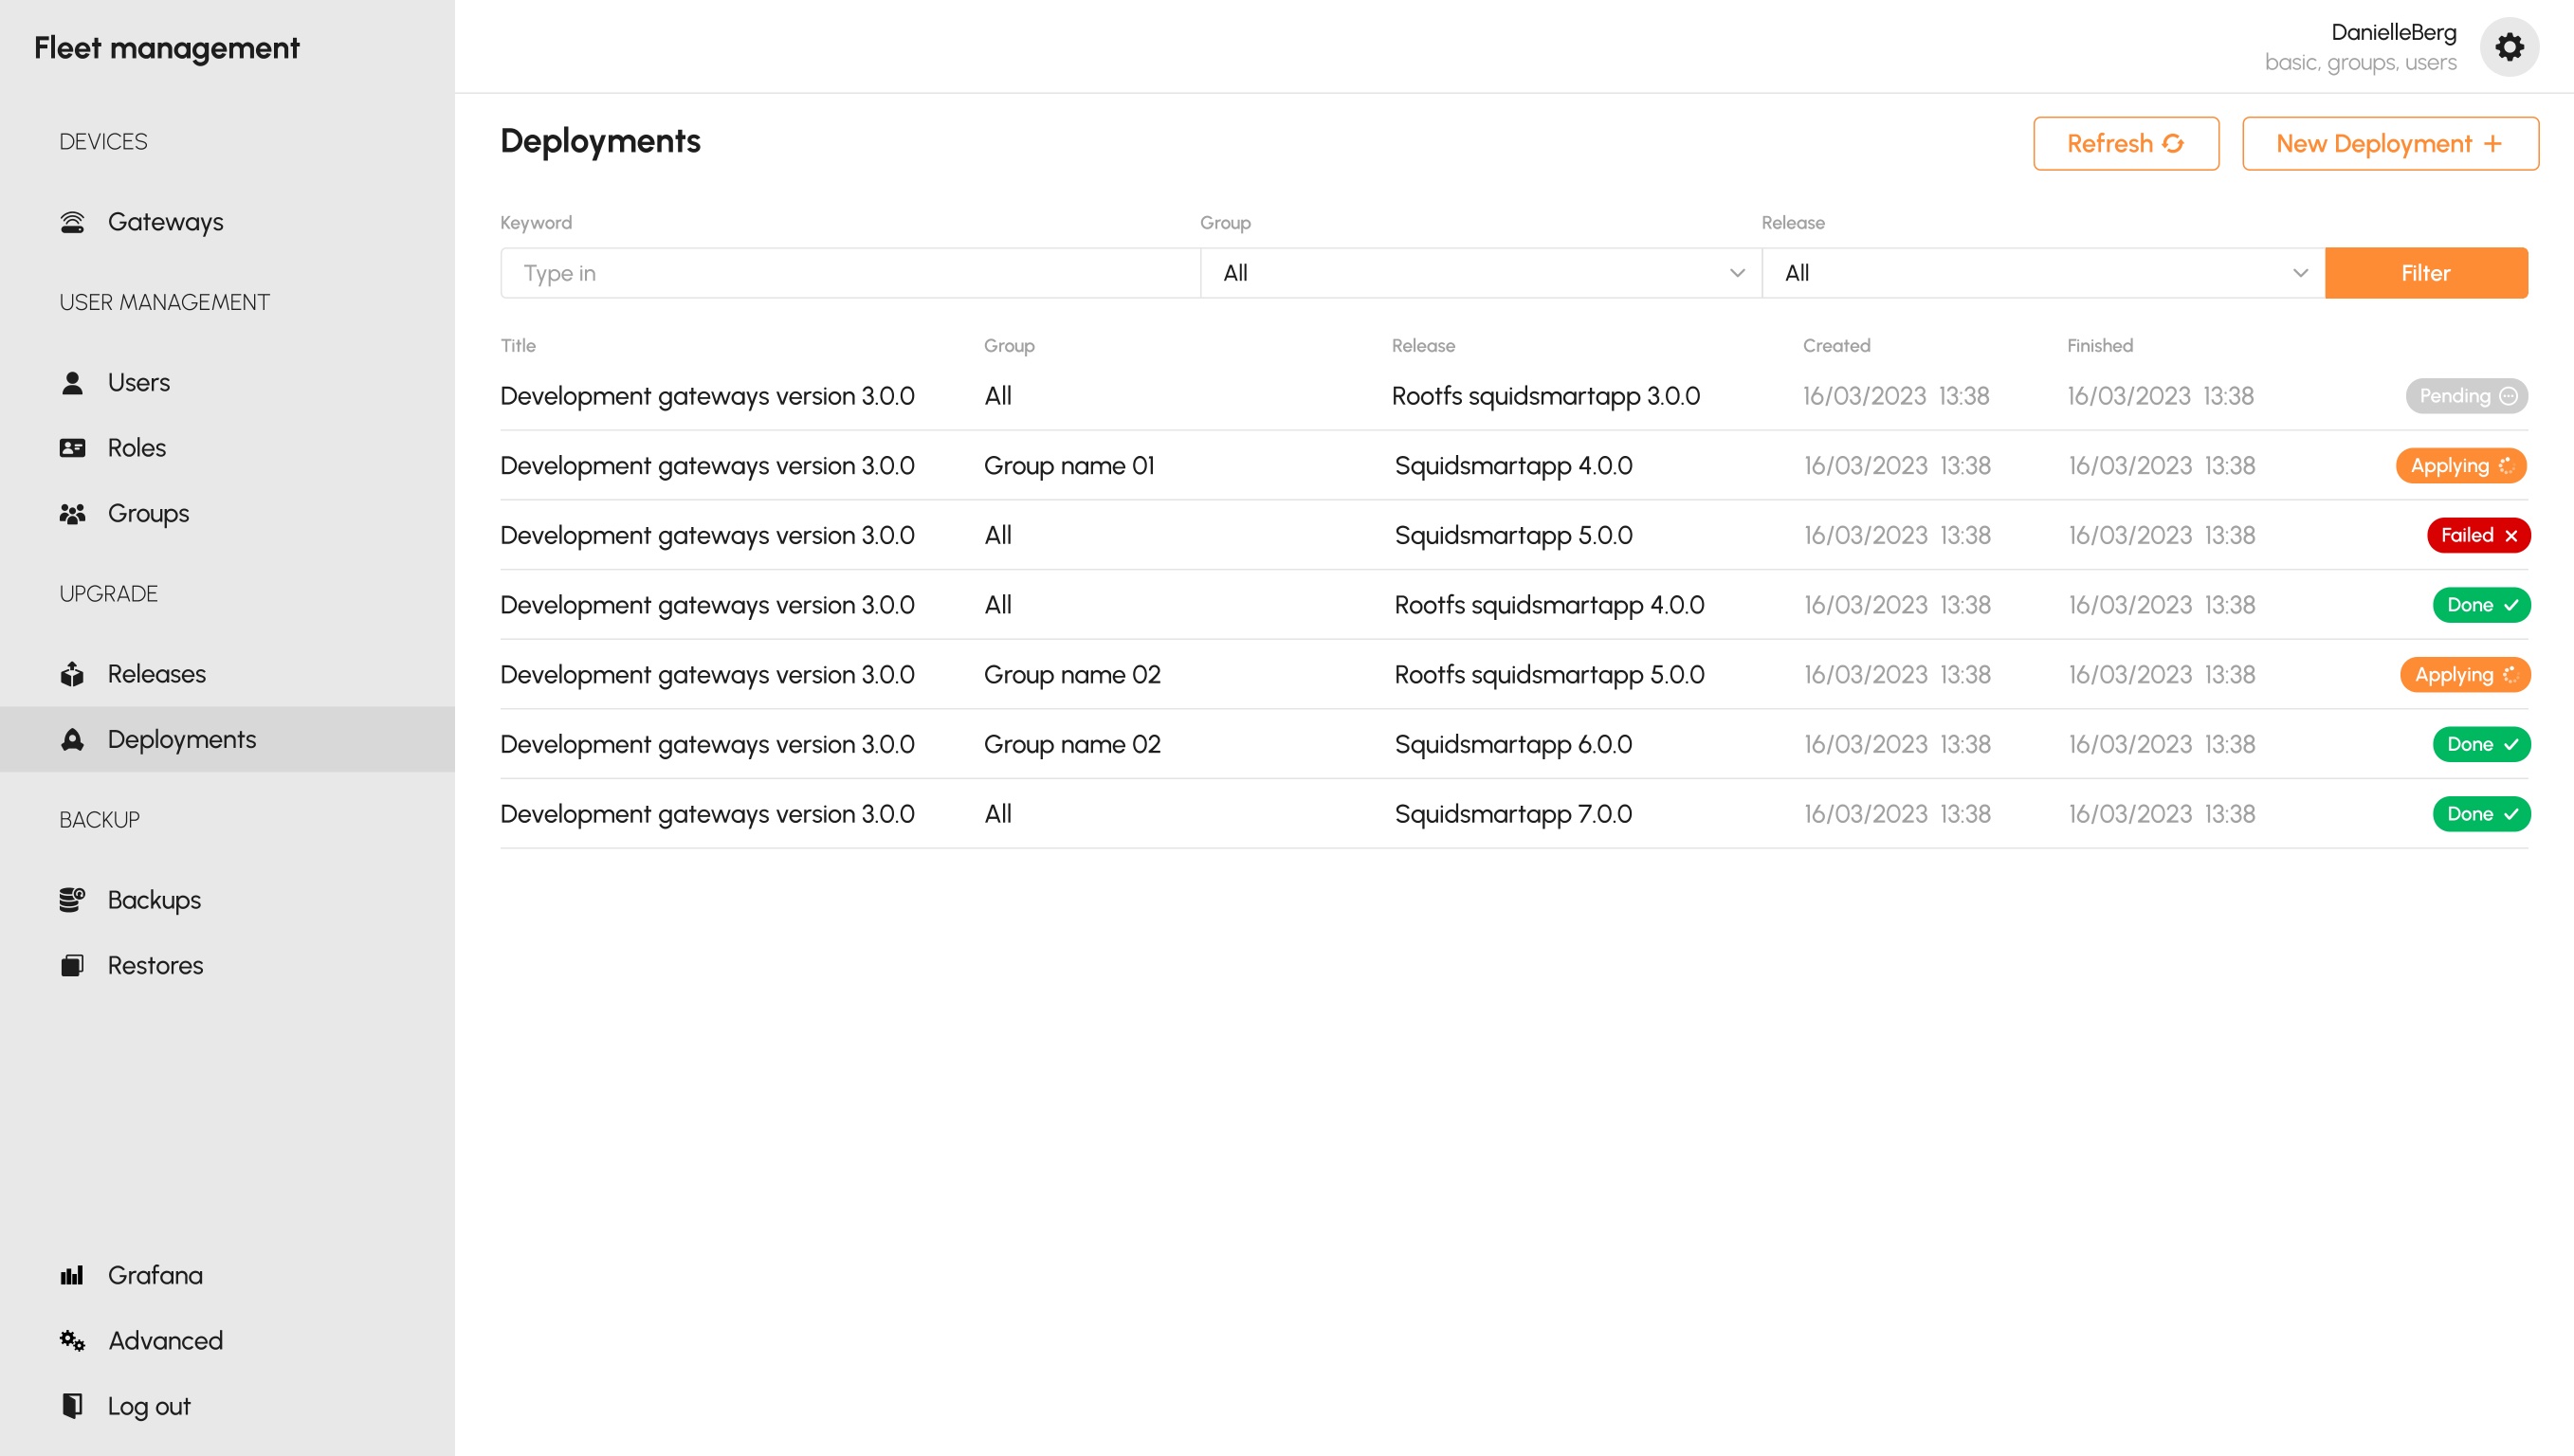Image resolution: width=2574 pixels, height=1456 pixels.
Task: Open the Group filter dropdown
Action: pos(1480,273)
